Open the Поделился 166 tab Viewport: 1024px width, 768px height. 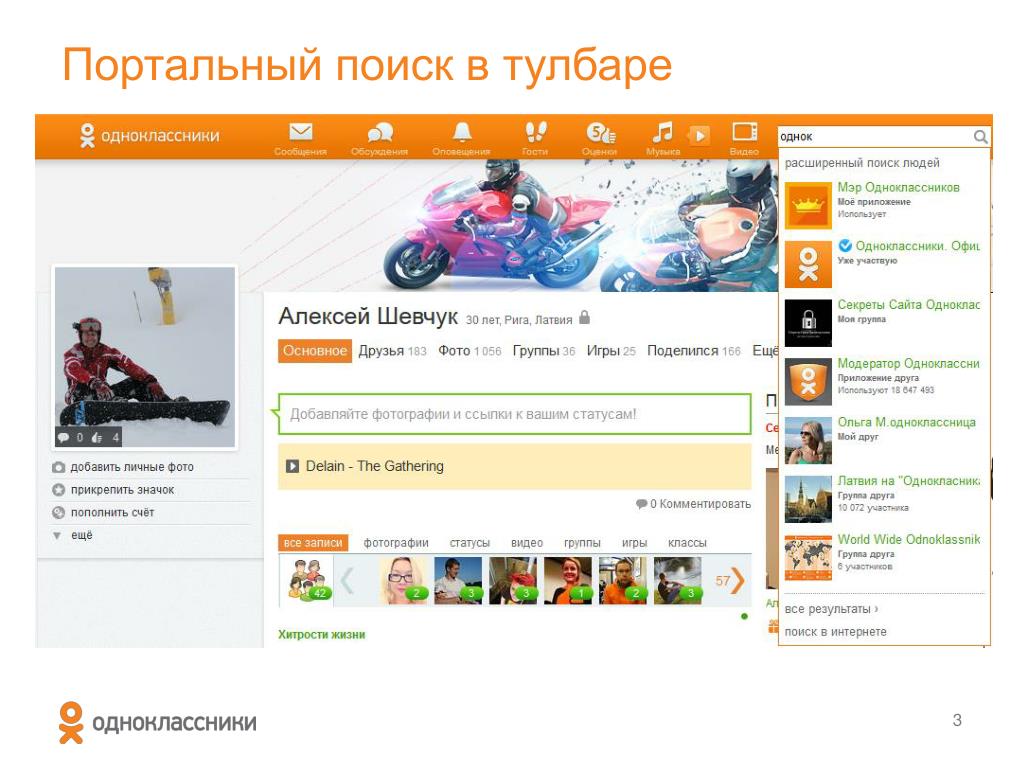(x=694, y=351)
